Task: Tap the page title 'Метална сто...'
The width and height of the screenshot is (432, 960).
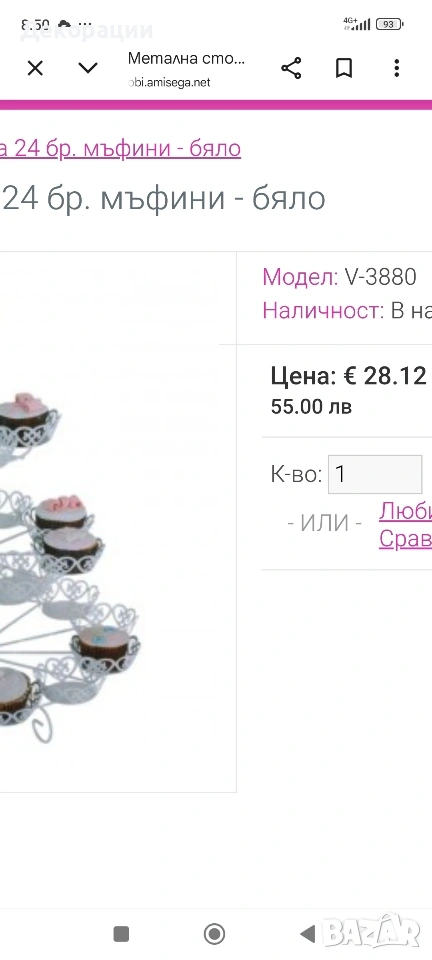Action: pos(187,59)
